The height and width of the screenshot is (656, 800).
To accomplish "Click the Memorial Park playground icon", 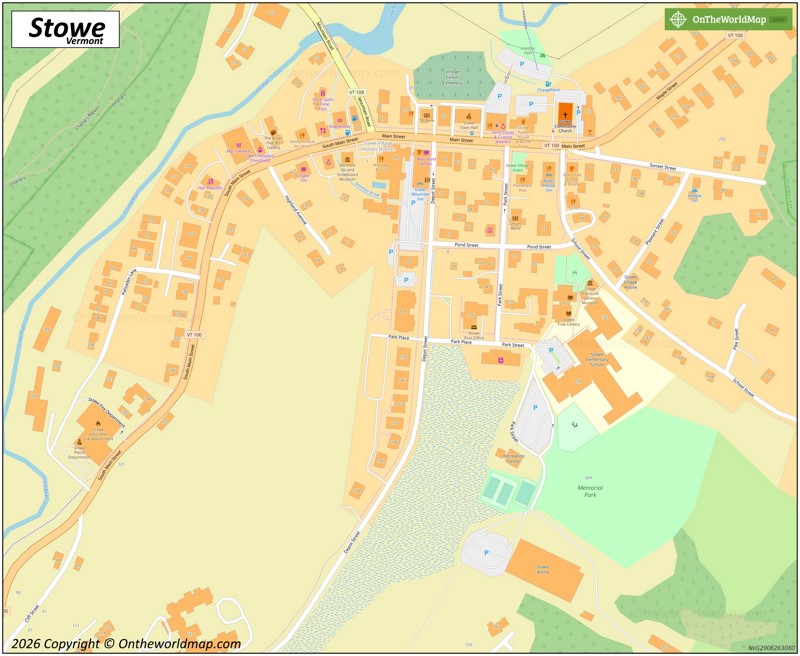I will (x=576, y=423).
